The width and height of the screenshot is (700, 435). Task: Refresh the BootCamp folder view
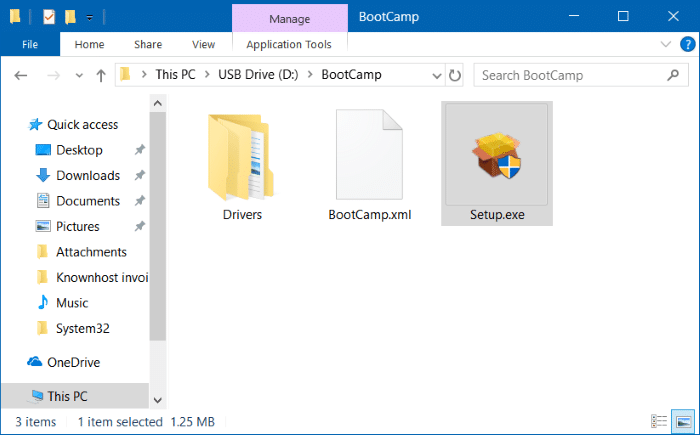(454, 75)
